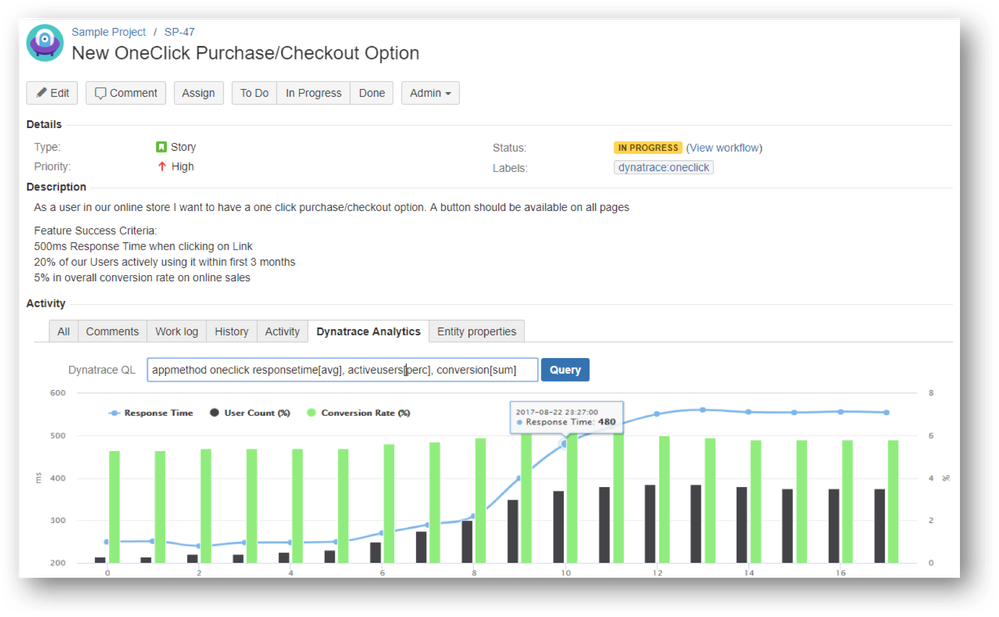Open the Sample Project breadcrumb link
Image resolution: width=999 pixels, height=617 pixels.
[108, 32]
